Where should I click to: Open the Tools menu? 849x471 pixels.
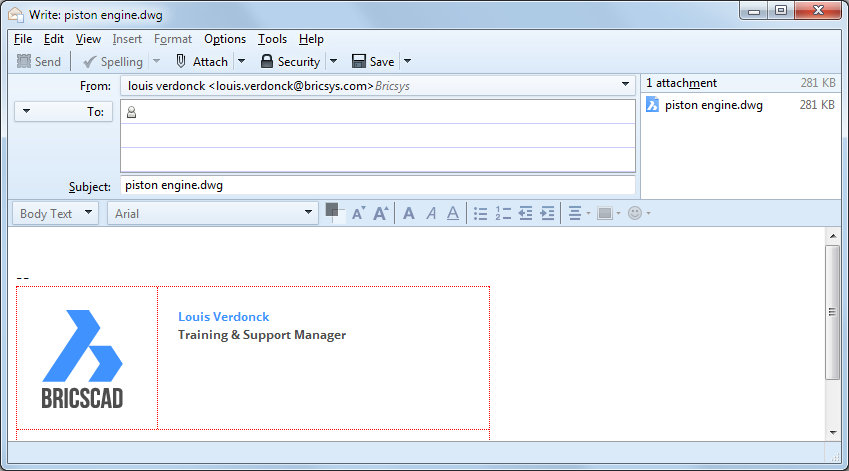(x=272, y=39)
